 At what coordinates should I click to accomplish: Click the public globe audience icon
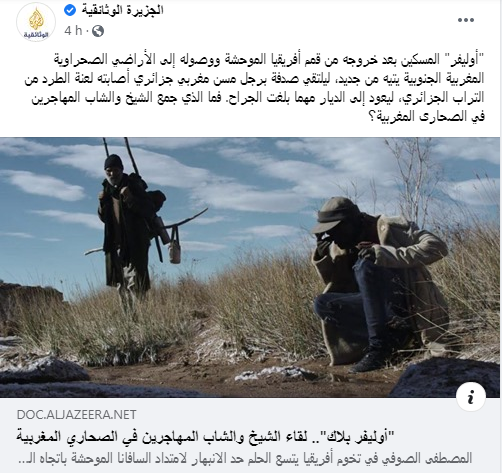pyautogui.click(x=98, y=31)
